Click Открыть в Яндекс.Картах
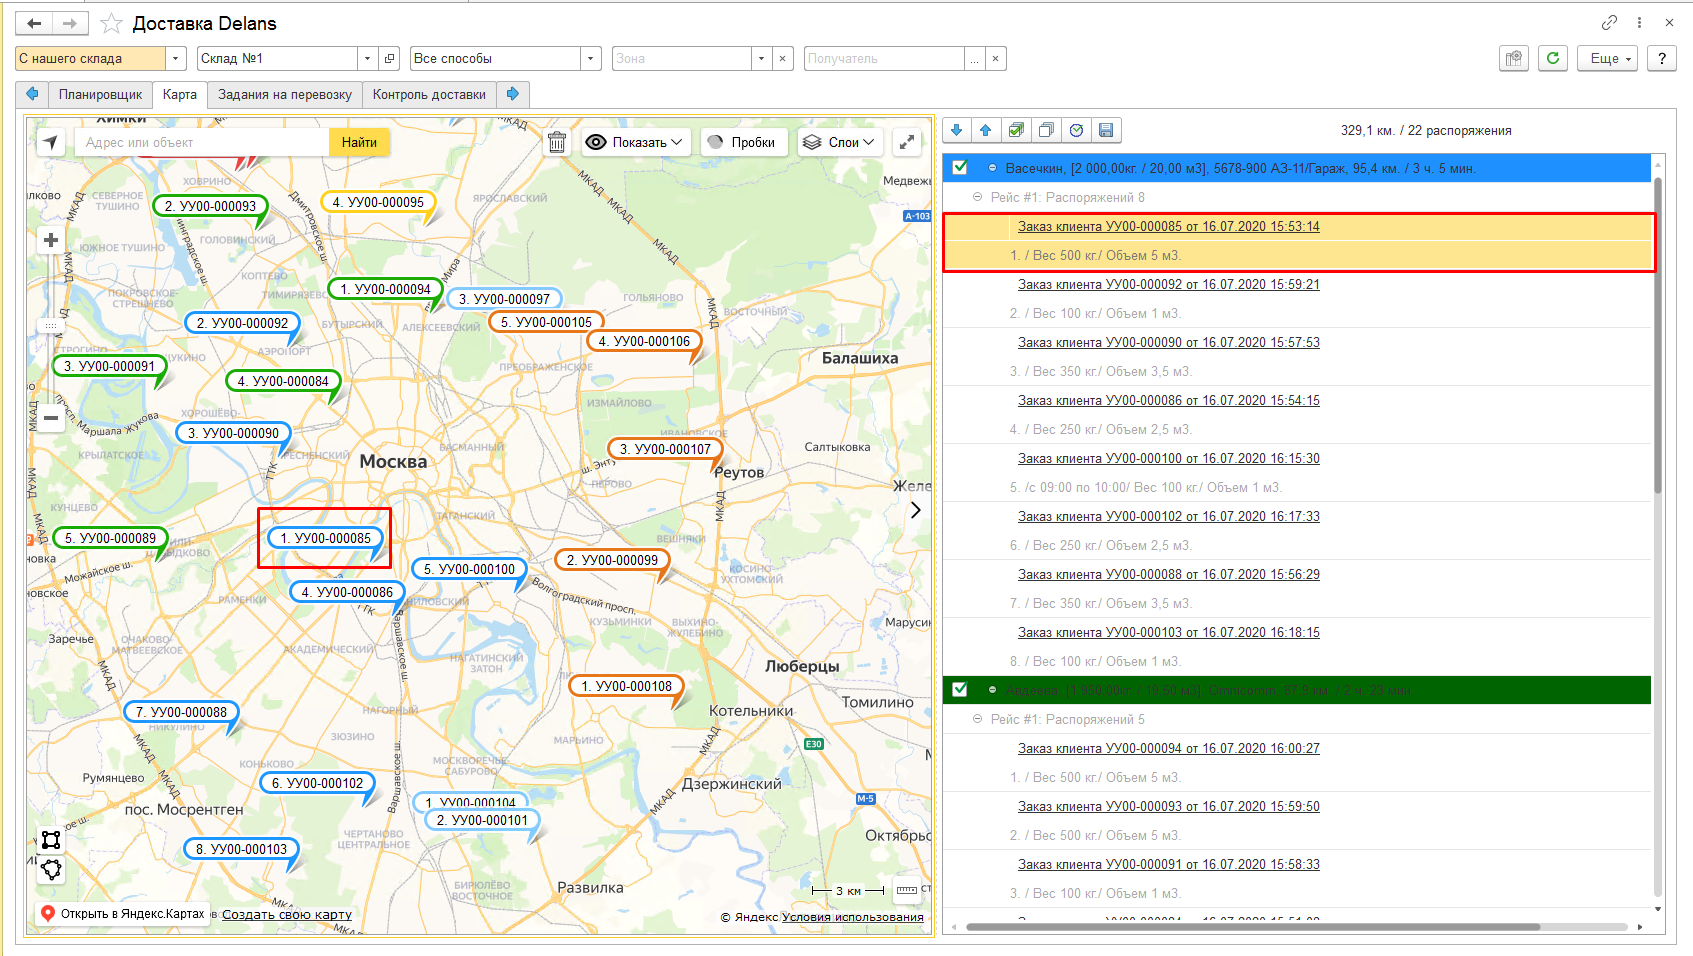 (x=123, y=913)
